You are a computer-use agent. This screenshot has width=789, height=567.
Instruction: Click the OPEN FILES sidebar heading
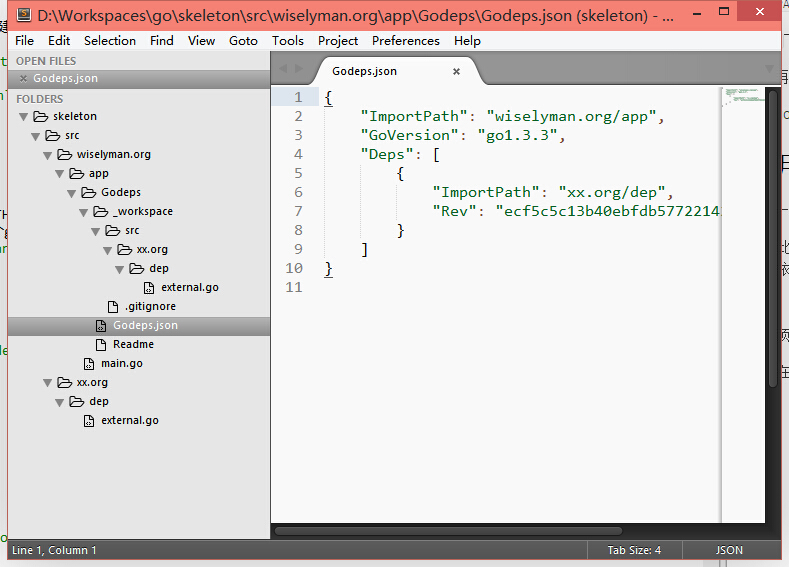(x=46, y=61)
